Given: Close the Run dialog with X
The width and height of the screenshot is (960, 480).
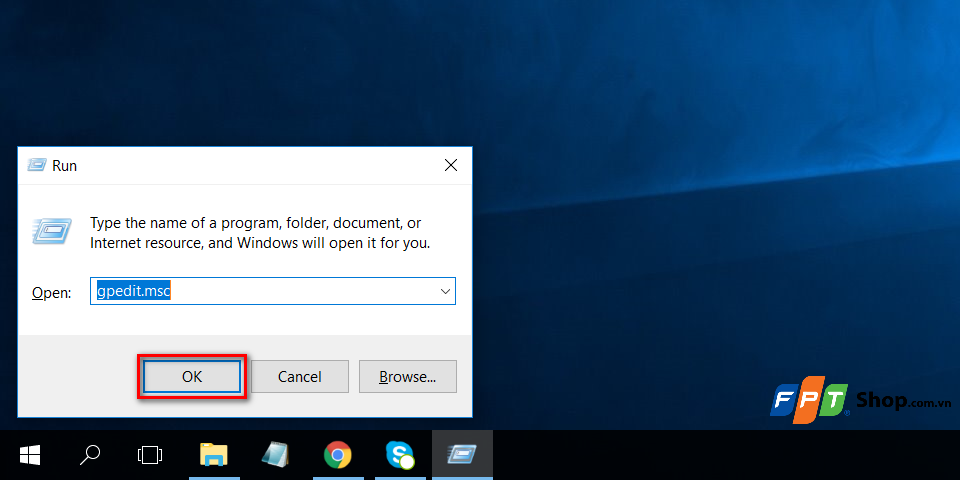Looking at the screenshot, I should pos(451,165).
